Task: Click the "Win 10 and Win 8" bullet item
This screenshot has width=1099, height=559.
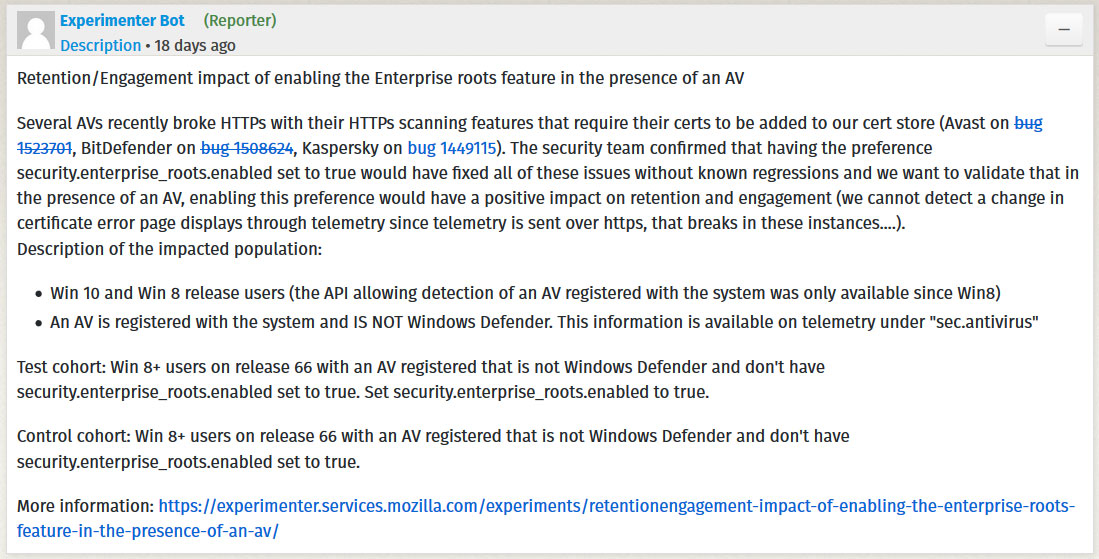Action: 525,293
